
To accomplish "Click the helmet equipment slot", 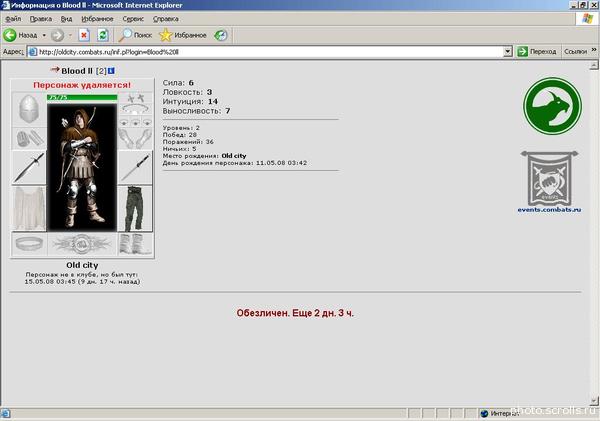I will [x=29, y=109].
